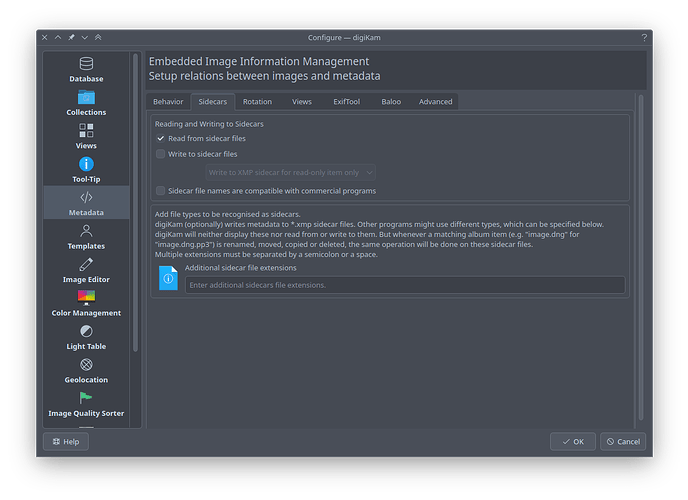Click the keep-above double chevron title bar icon
This screenshot has height=500, width=688.
[98, 37]
